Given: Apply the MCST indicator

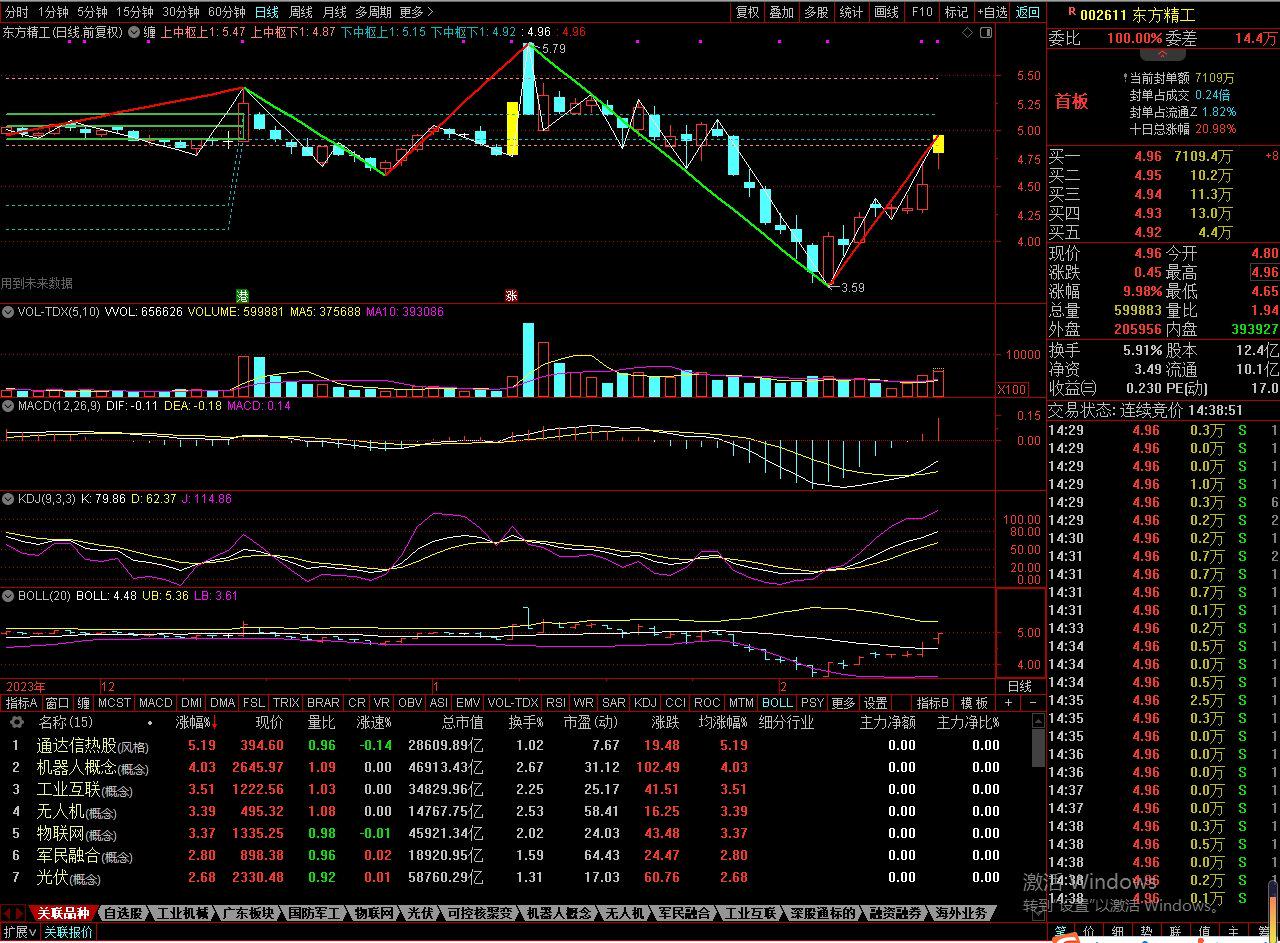Looking at the screenshot, I should [x=114, y=703].
